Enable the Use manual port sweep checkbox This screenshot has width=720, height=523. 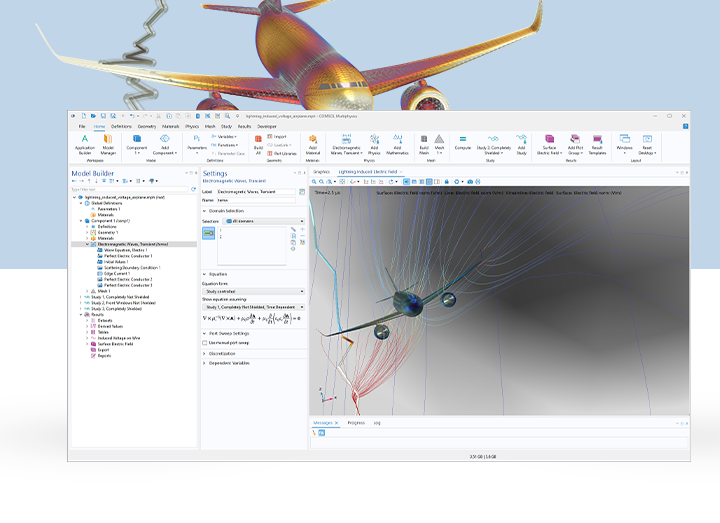(206, 342)
